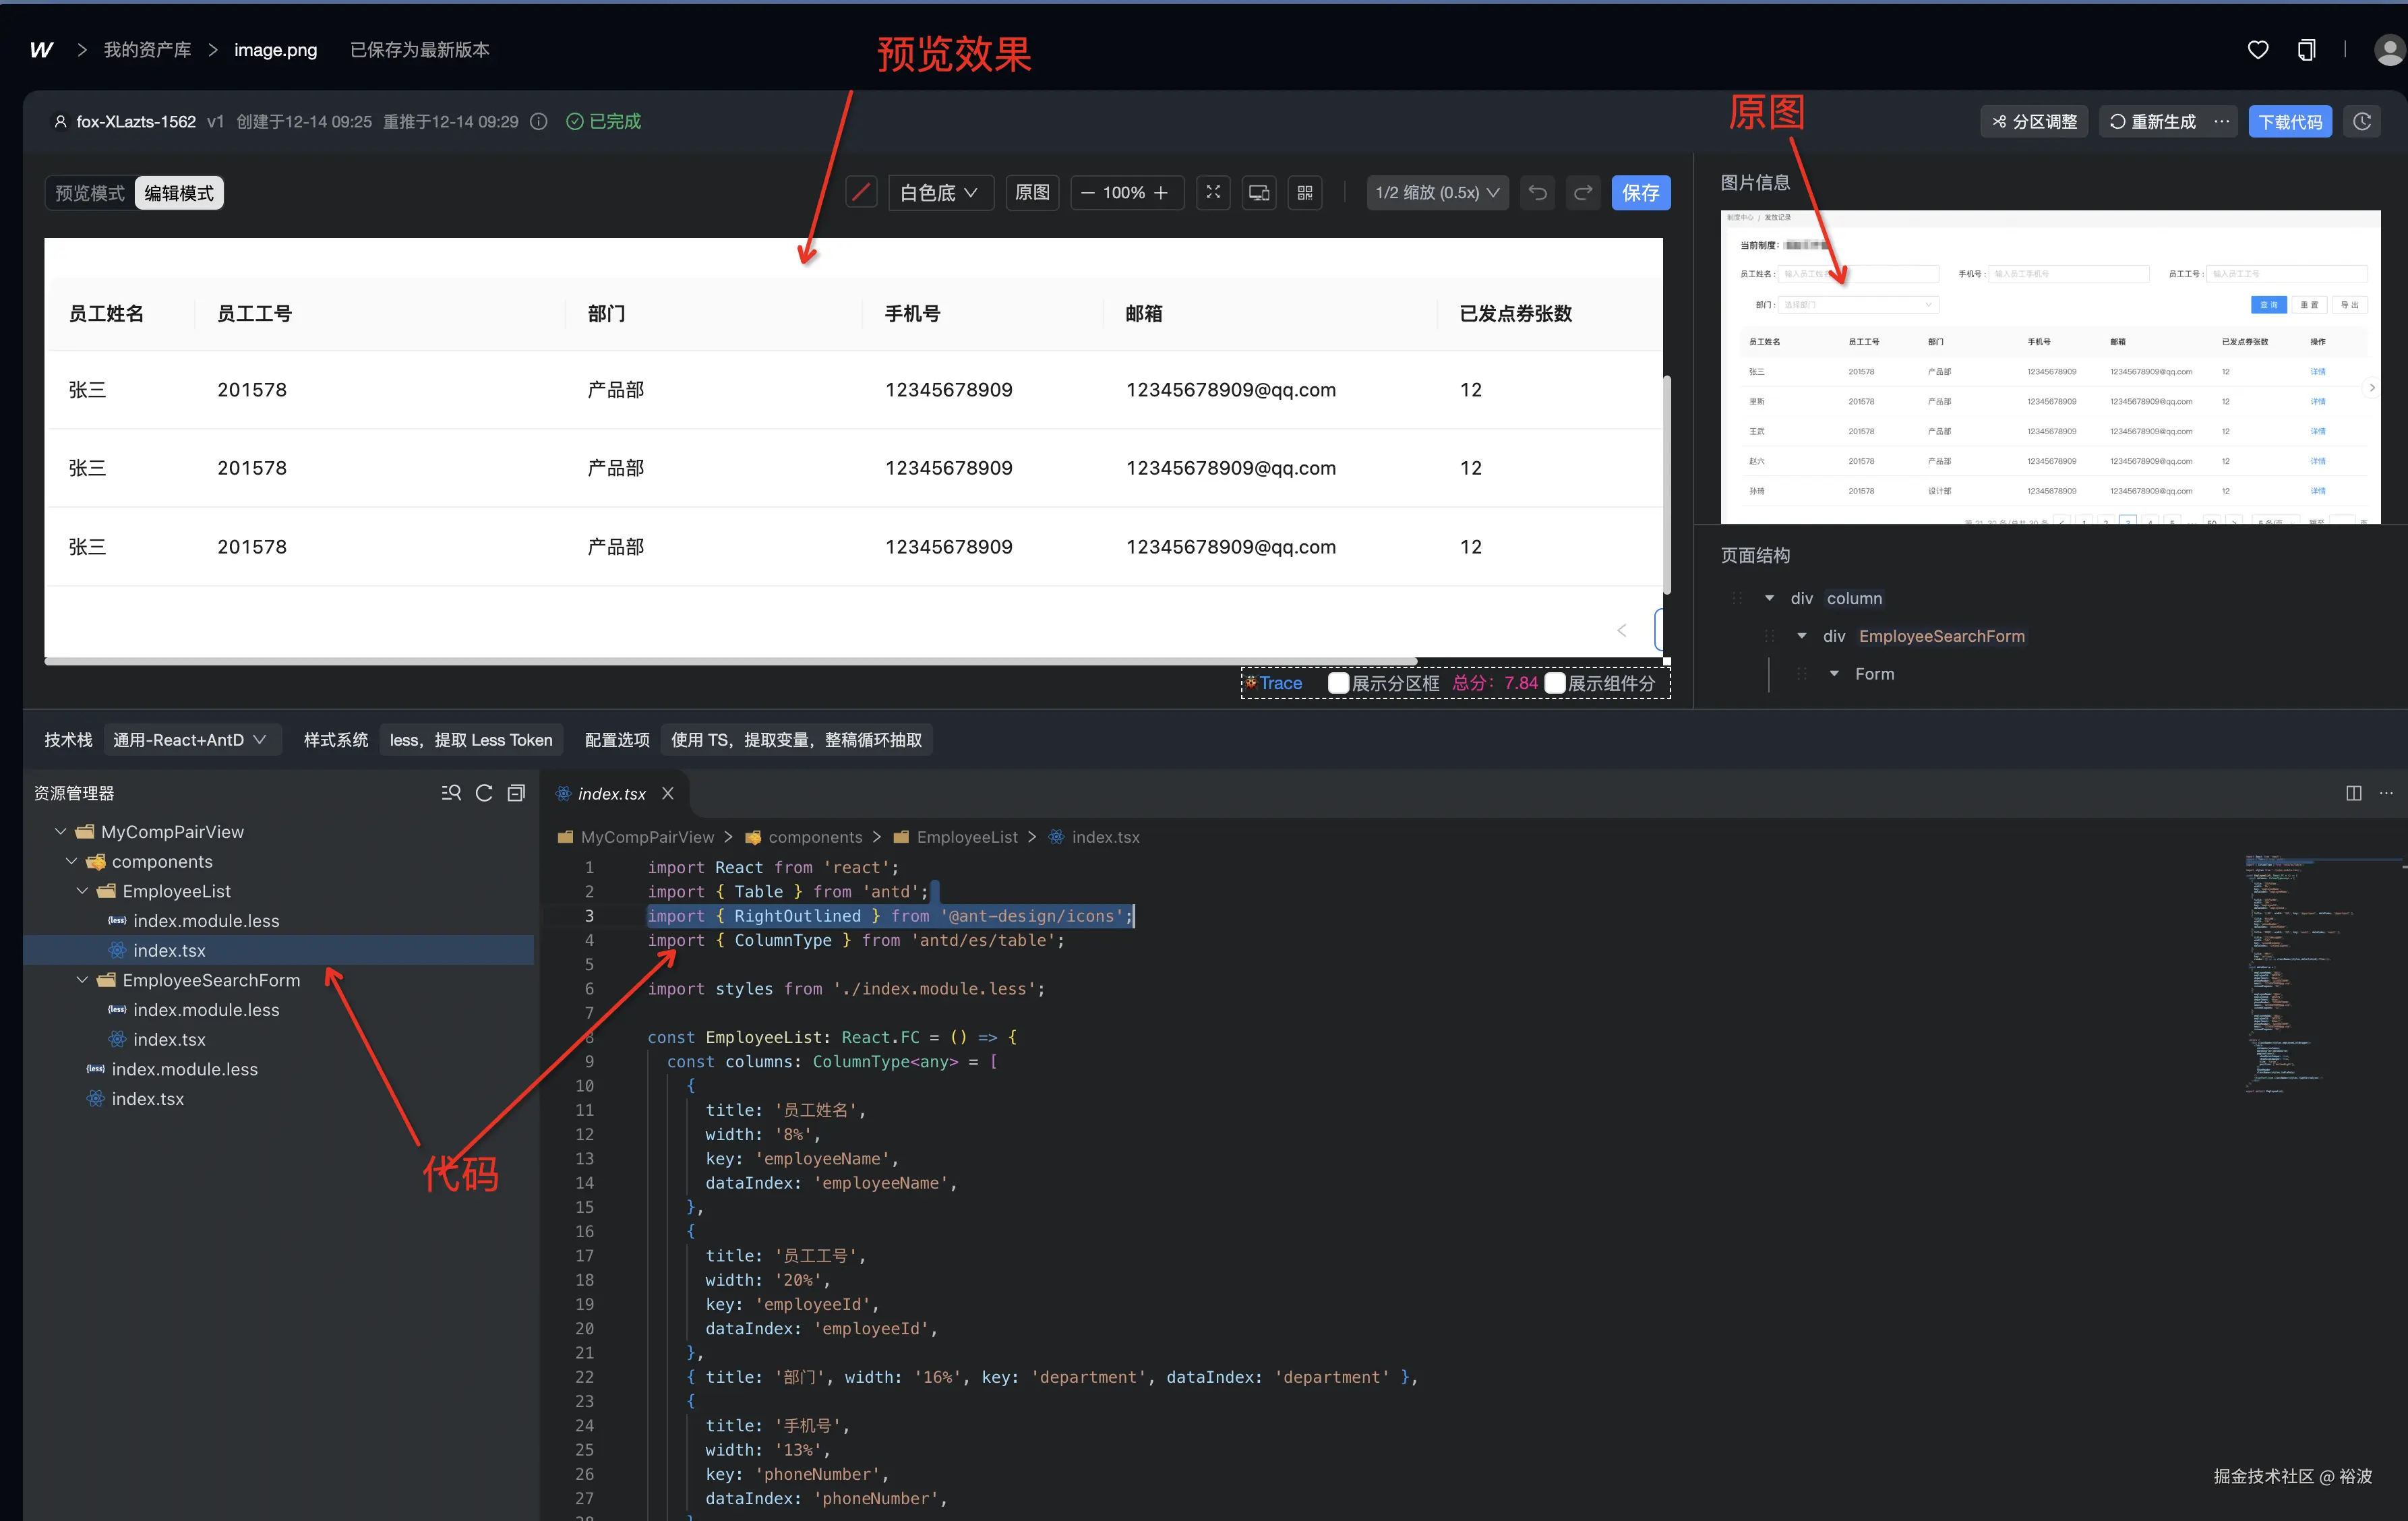Click the undo arrow icon

click(1538, 192)
